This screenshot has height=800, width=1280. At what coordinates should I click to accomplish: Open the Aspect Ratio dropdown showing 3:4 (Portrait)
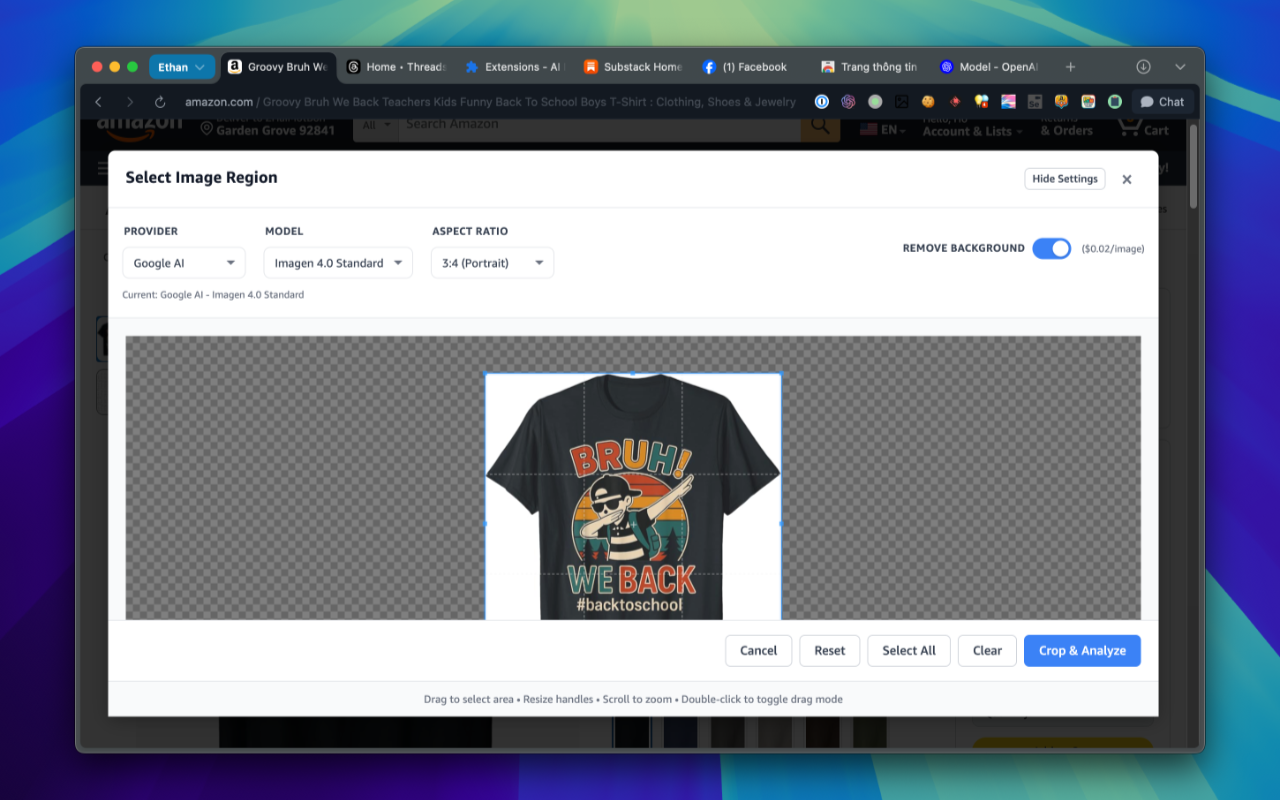492,263
